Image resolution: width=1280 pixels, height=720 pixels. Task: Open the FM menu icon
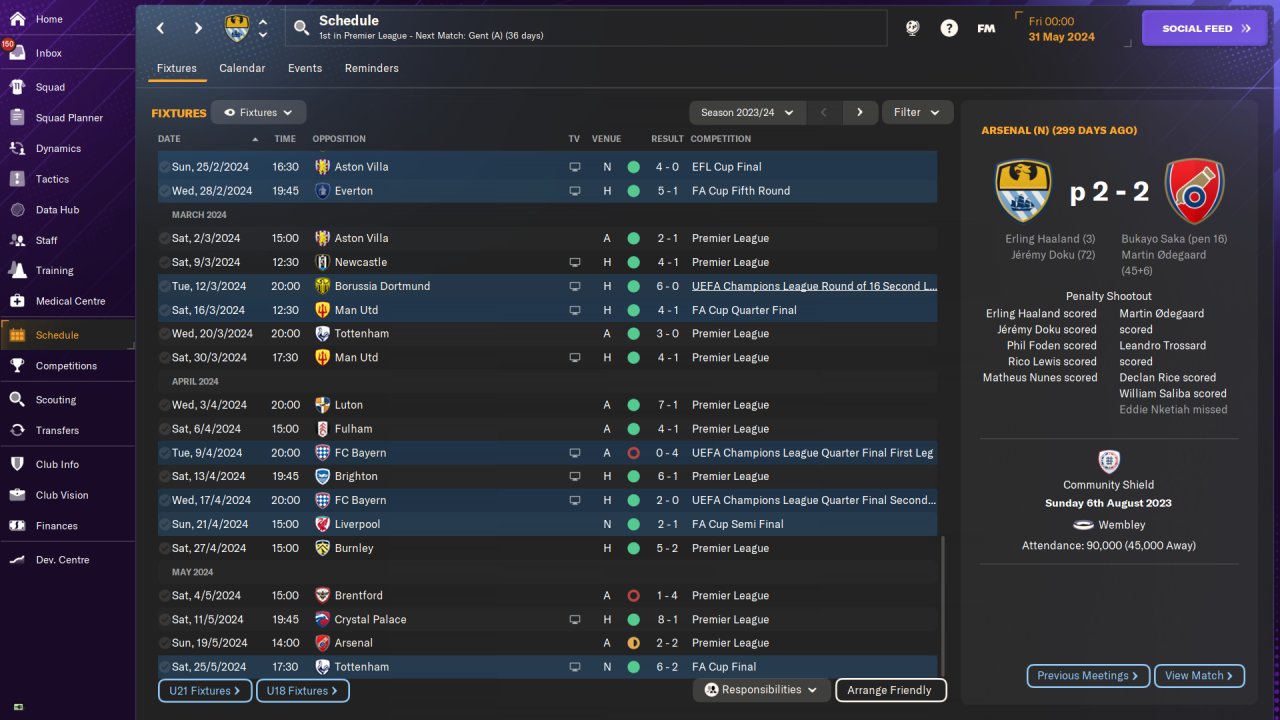(x=986, y=28)
